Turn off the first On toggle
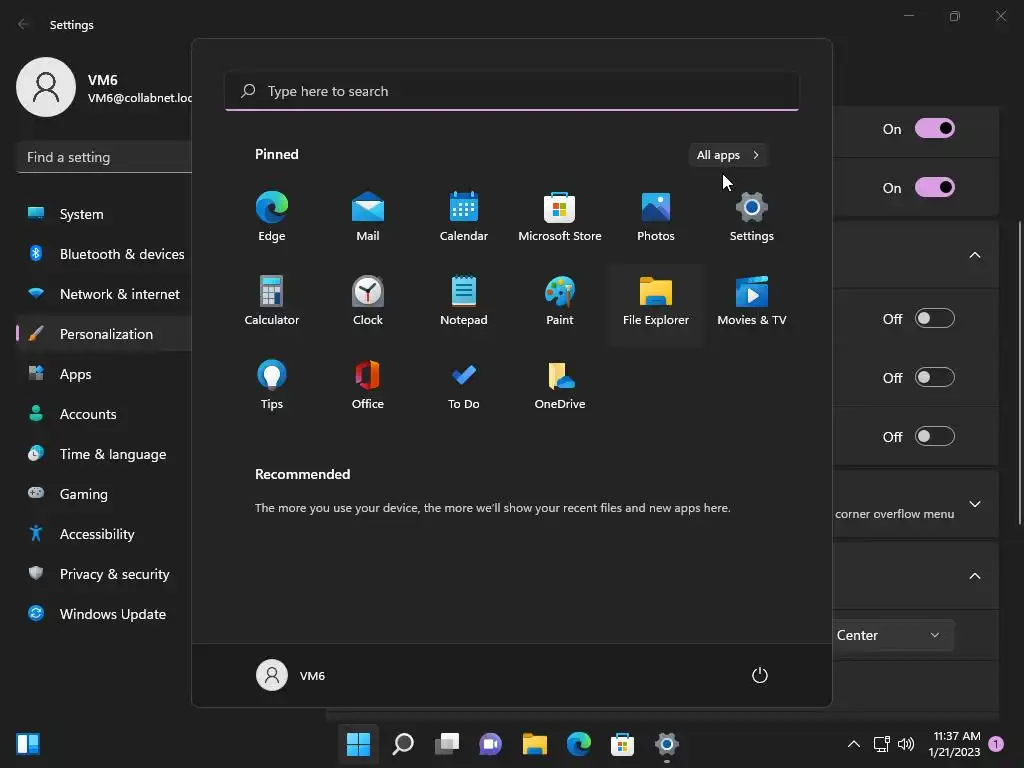 [935, 129]
